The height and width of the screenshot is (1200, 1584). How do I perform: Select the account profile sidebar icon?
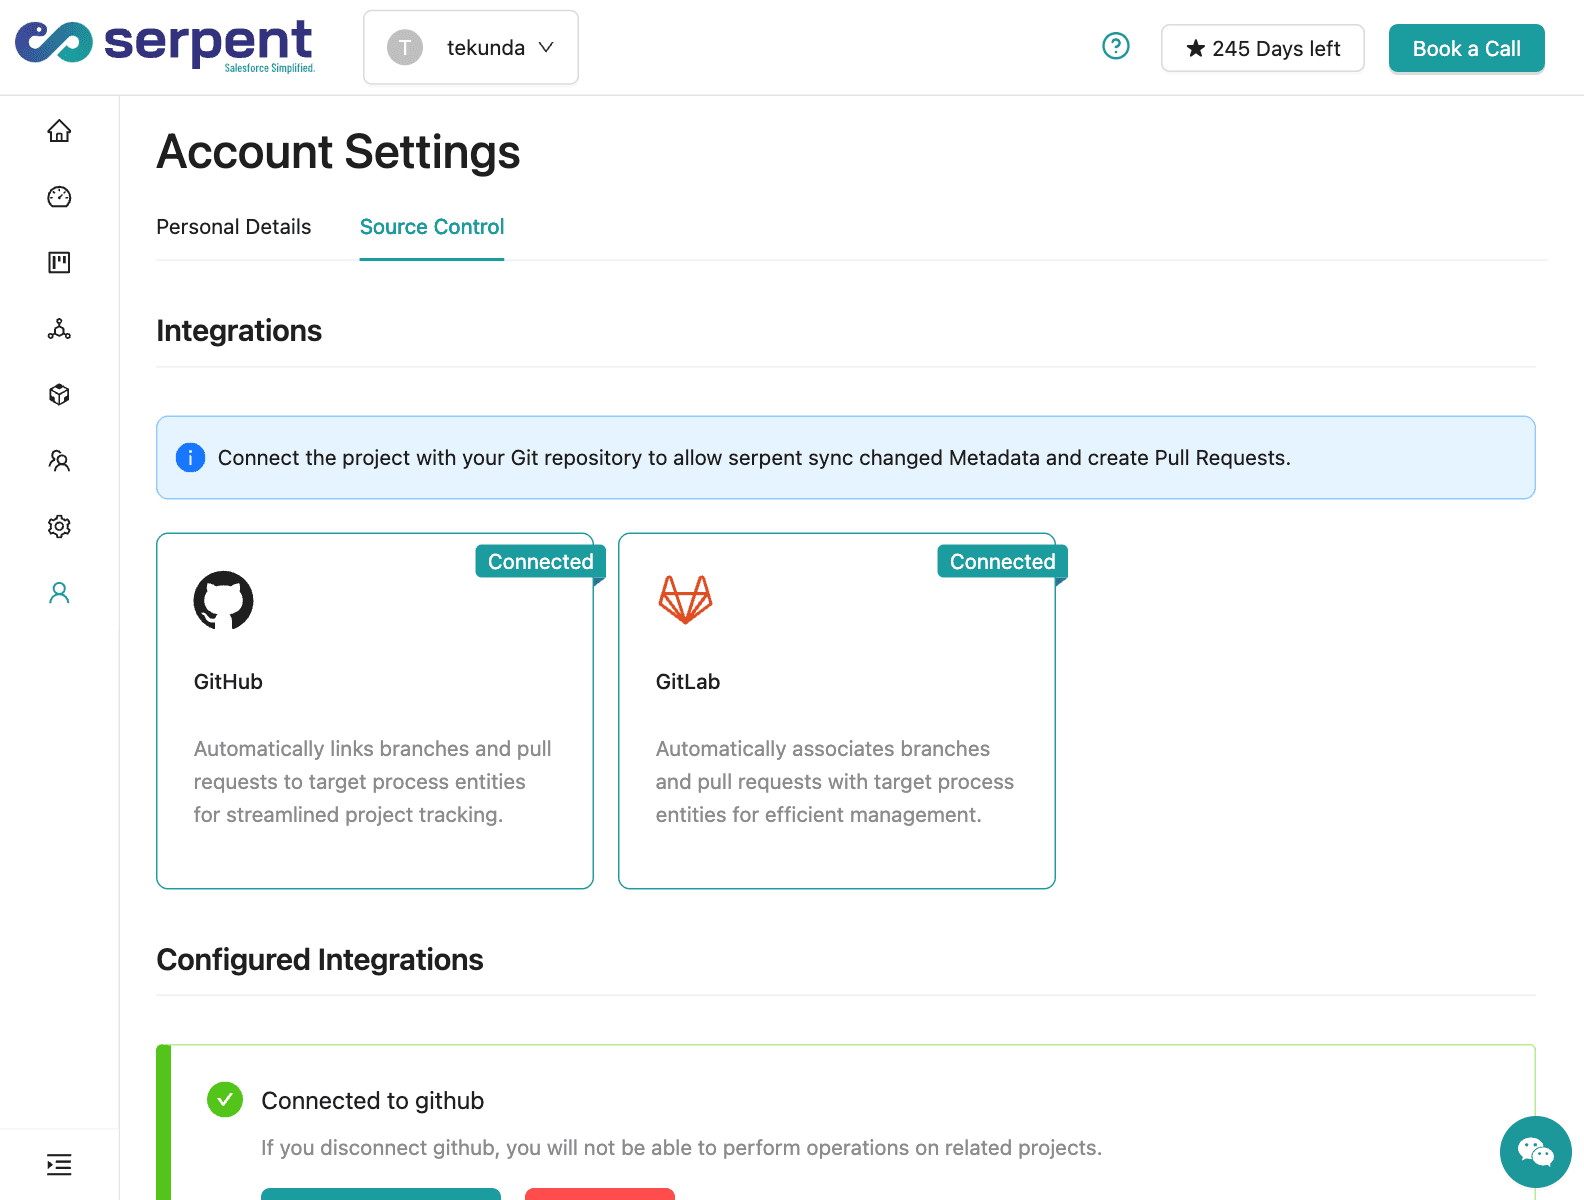[x=59, y=593]
